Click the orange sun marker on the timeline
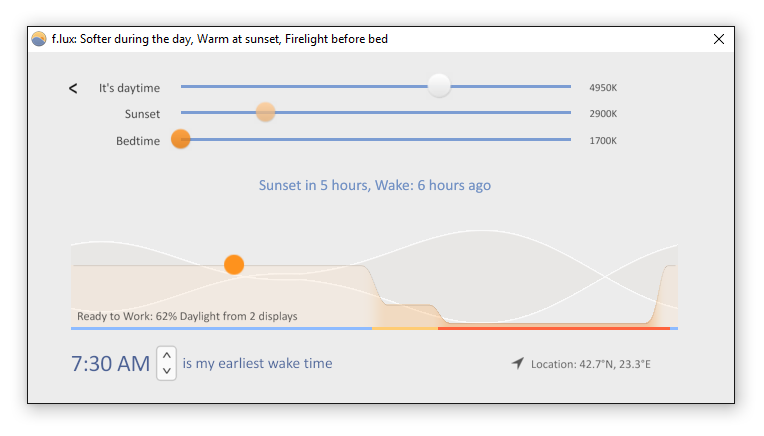Screen dimensions: 764x436 234,265
